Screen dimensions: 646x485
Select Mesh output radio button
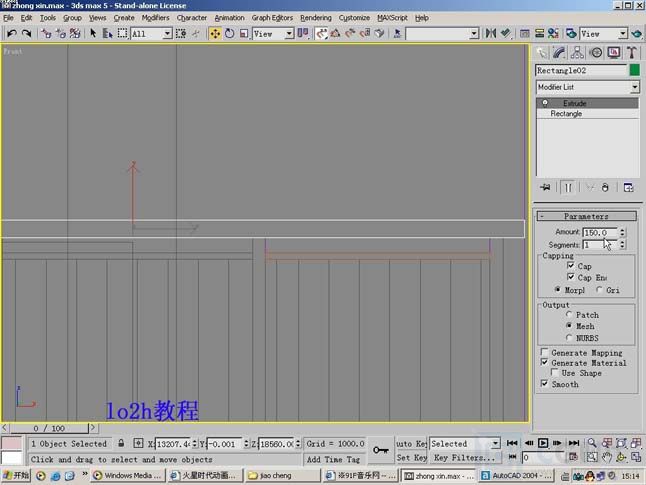coord(569,326)
